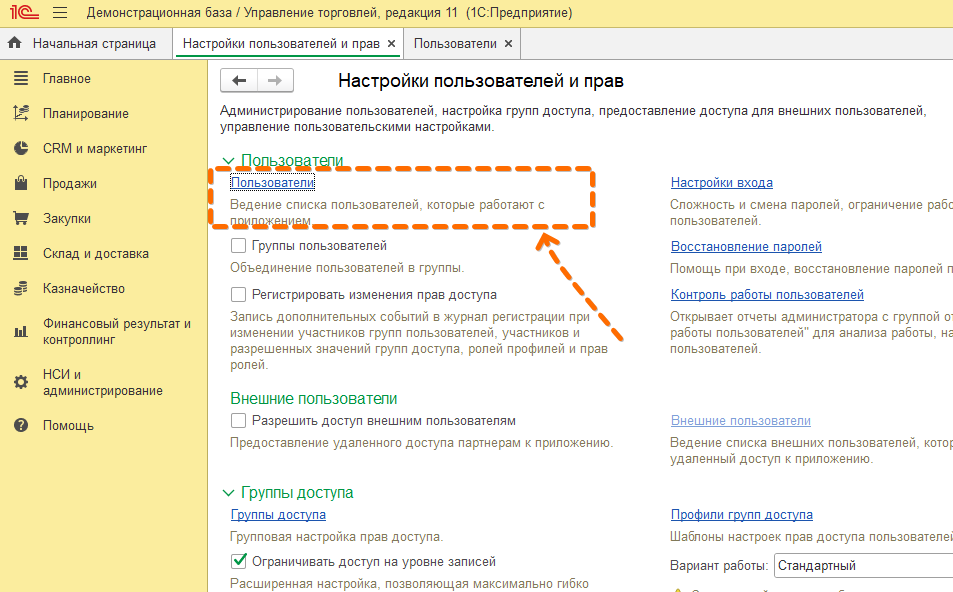
Task: Open the Профили групп доступа link
Action: [x=741, y=515]
